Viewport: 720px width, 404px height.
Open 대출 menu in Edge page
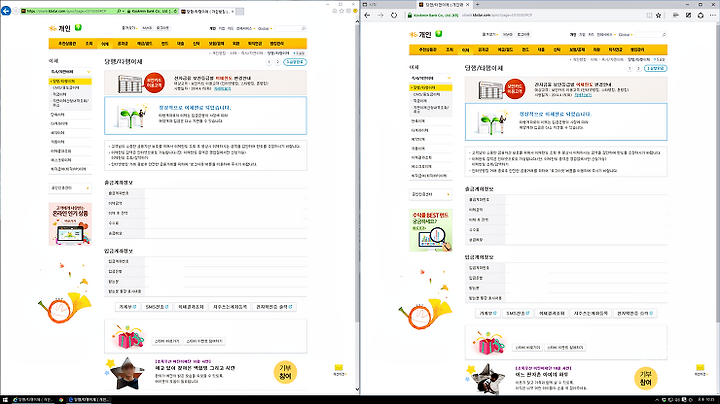pos(541,50)
